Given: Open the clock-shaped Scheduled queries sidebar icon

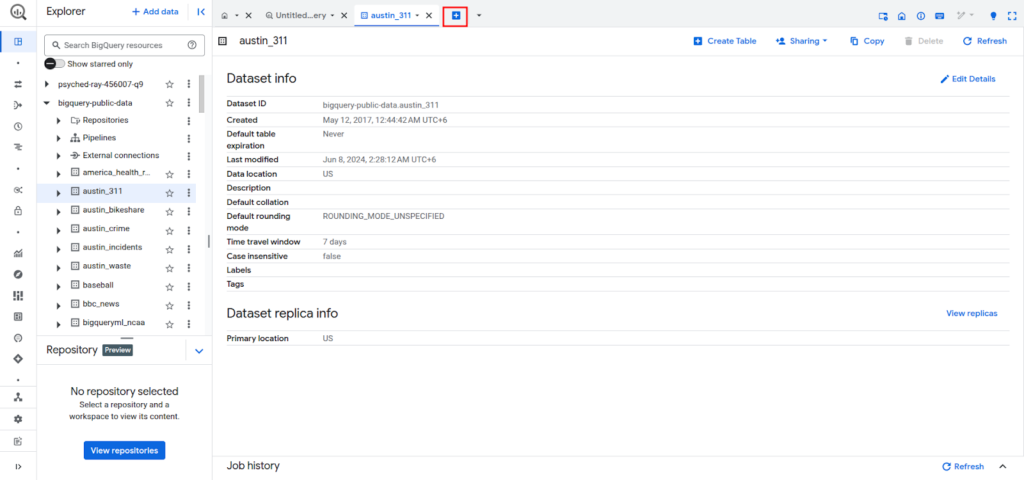Looking at the screenshot, I should click(18, 127).
